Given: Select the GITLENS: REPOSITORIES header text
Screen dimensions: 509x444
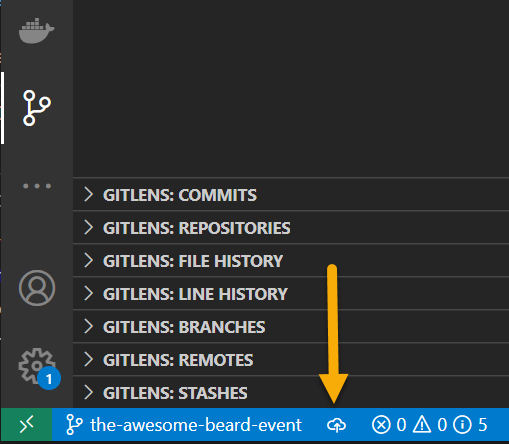Looking at the screenshot, I should (197, 228).
